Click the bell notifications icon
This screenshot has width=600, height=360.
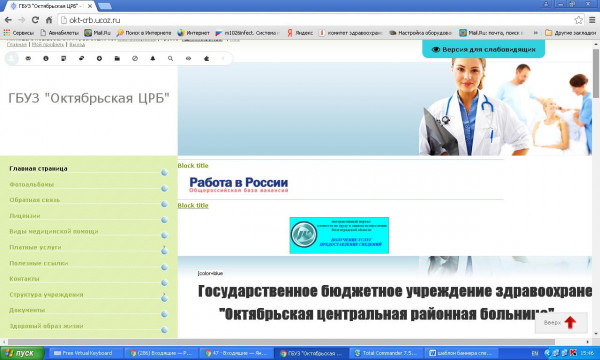153,59
